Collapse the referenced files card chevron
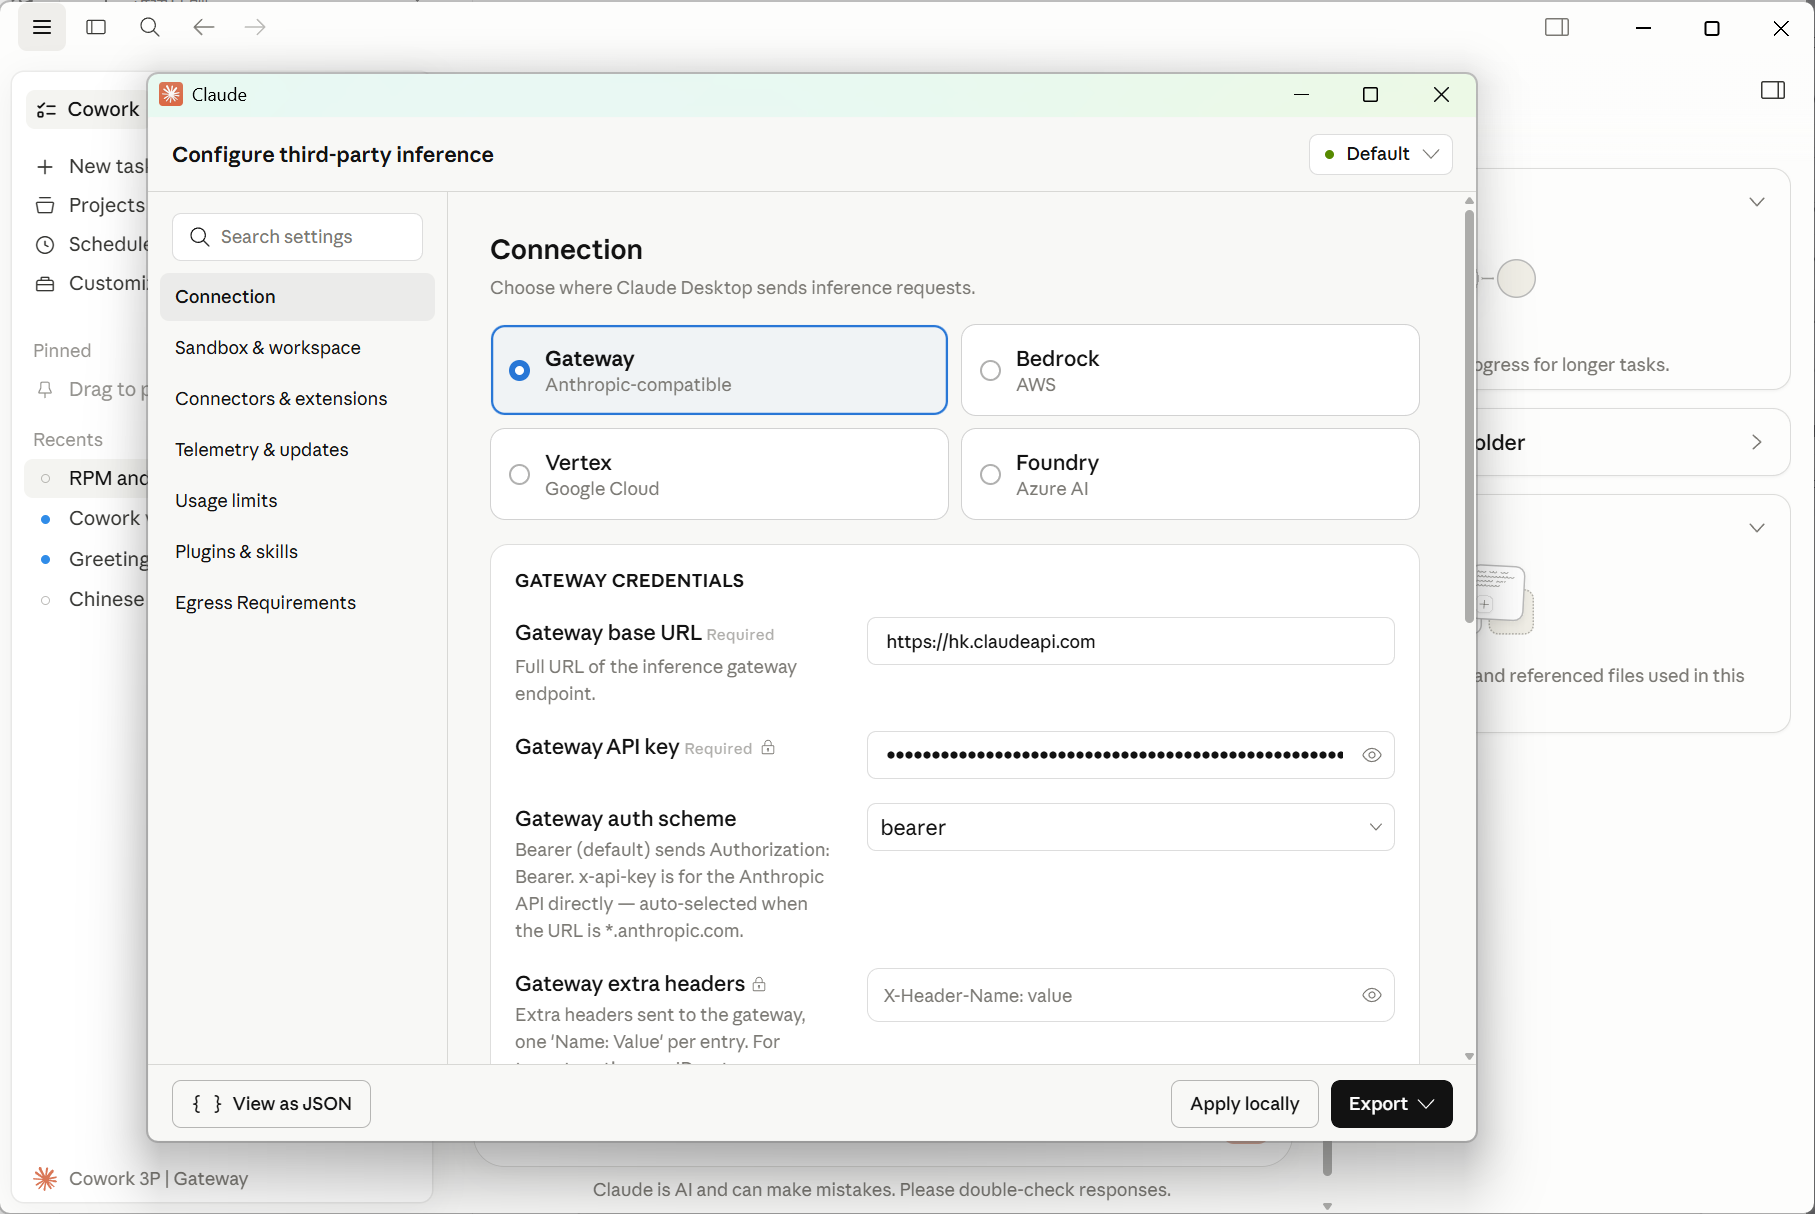This screenshot has width=1815, height=1214. click(1757, 528)
